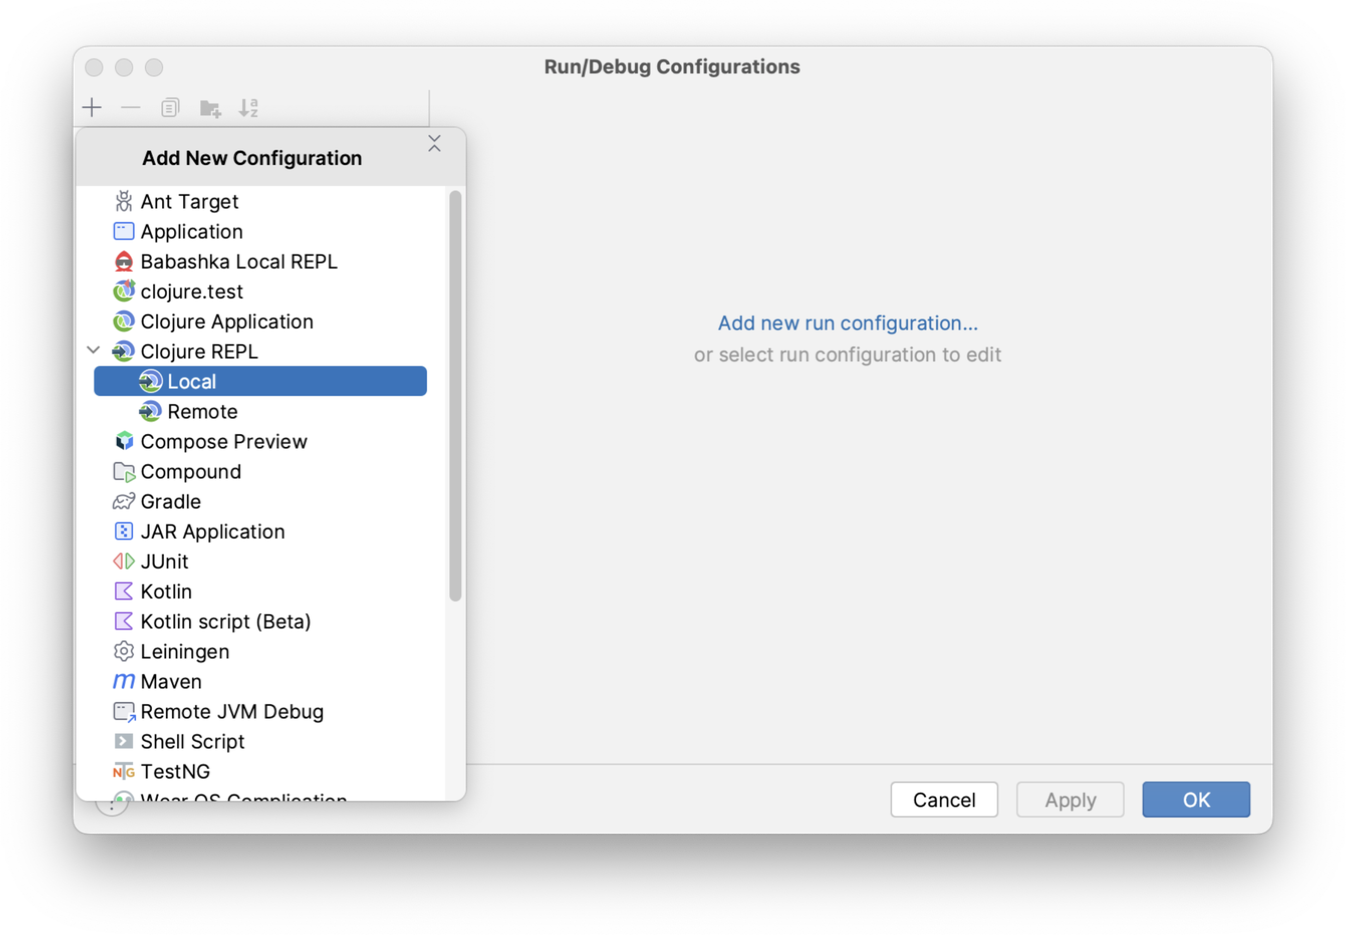The image size is (1346, 935).
Task: Click the Compose Preview icon
Action: click(123, 441)
